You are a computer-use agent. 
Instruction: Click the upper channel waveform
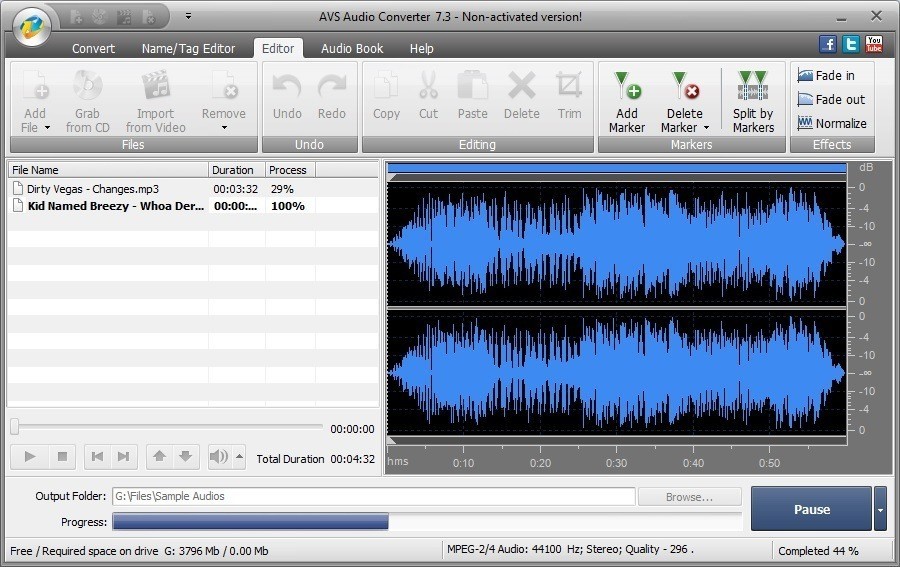click(616, 244)
